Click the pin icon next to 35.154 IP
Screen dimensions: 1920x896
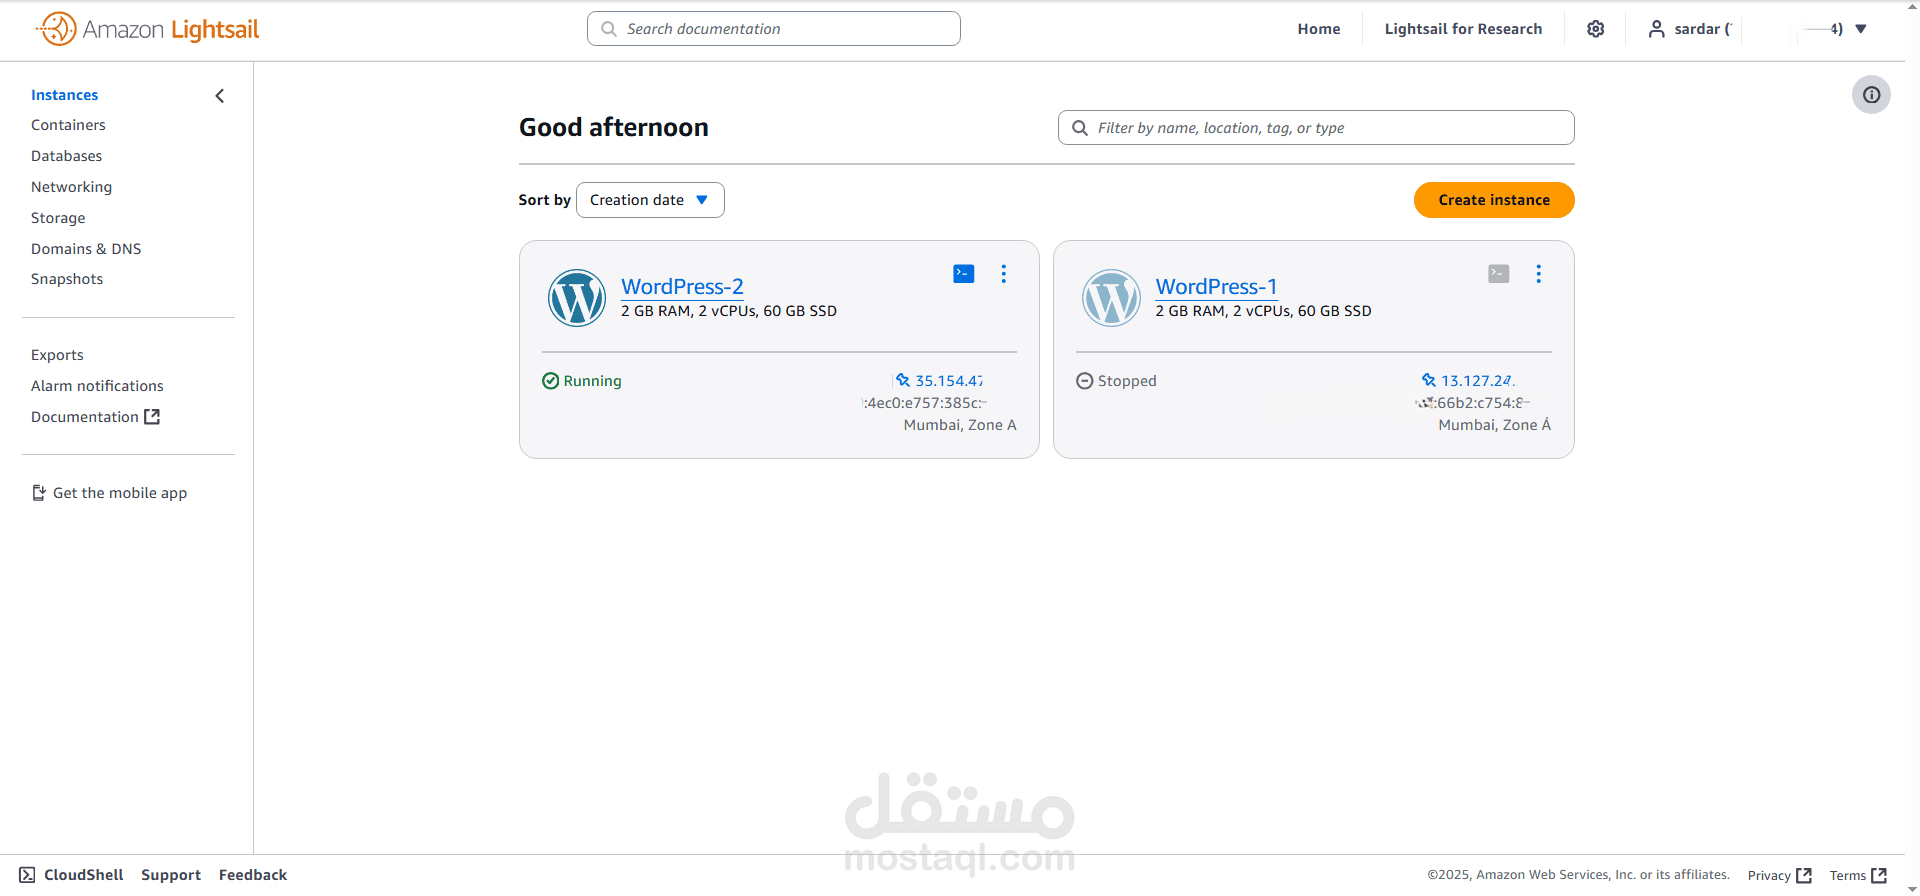pyautogui.click(x=903, y=380)
